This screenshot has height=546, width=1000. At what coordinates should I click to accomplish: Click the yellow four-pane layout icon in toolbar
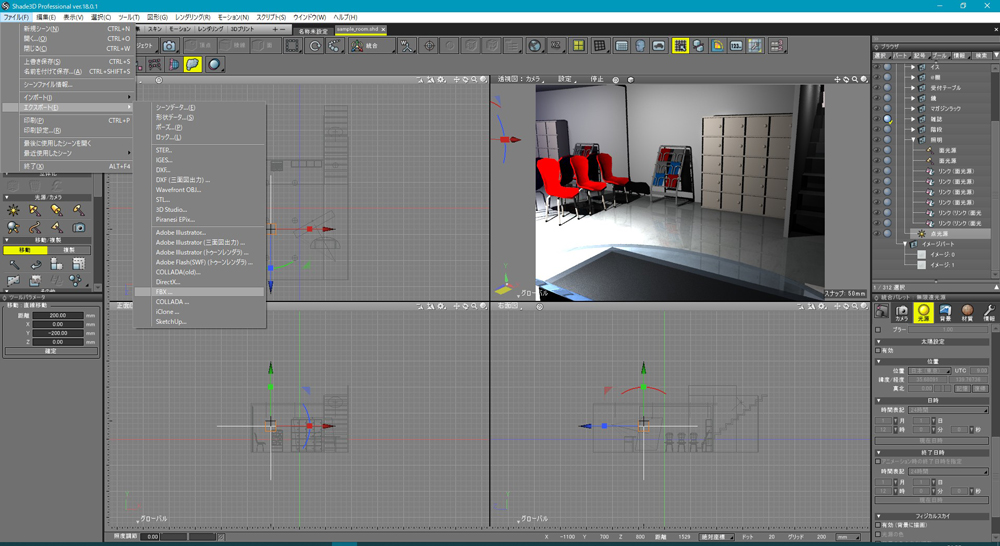pyautogui.click(x=578, y=46)
